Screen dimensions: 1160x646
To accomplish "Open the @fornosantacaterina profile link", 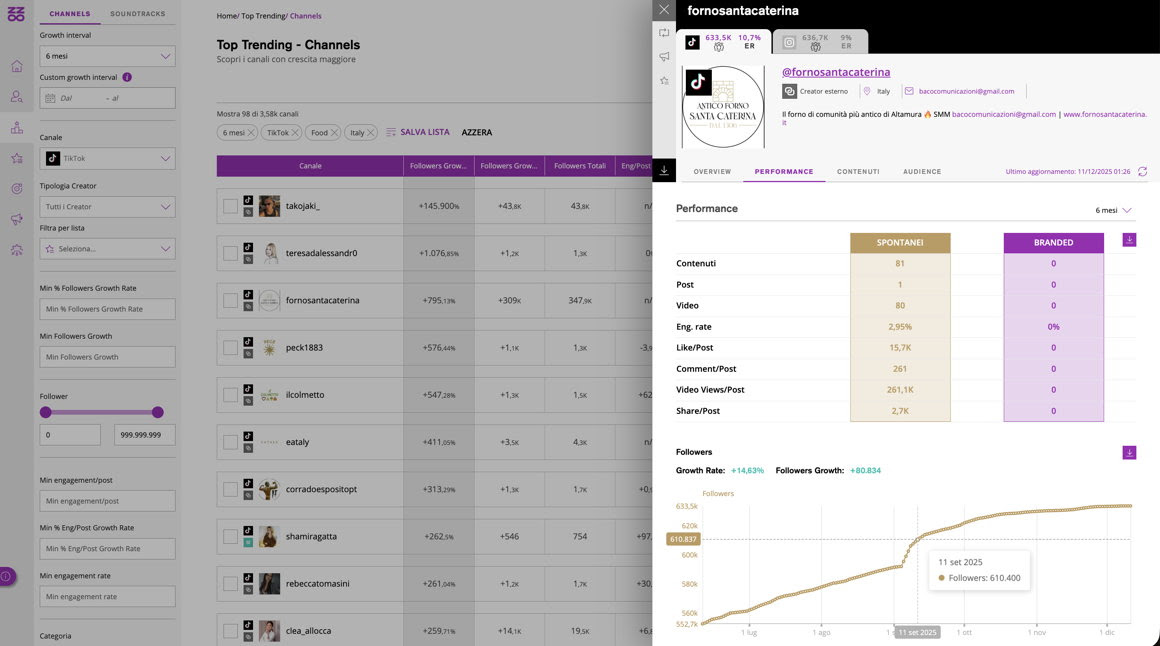I will tap(835, 72).
